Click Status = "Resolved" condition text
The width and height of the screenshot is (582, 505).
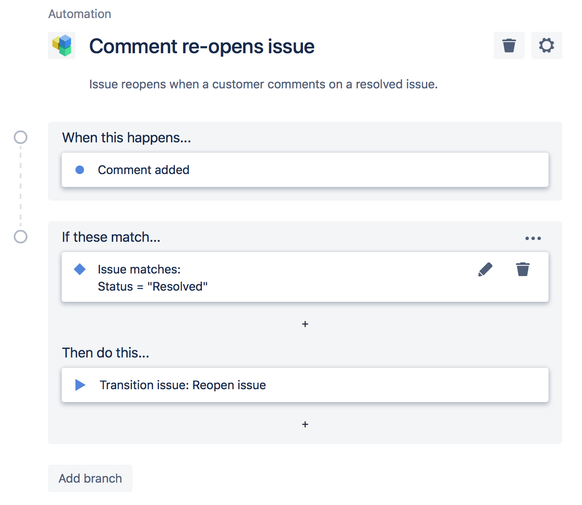click(153, 286)
